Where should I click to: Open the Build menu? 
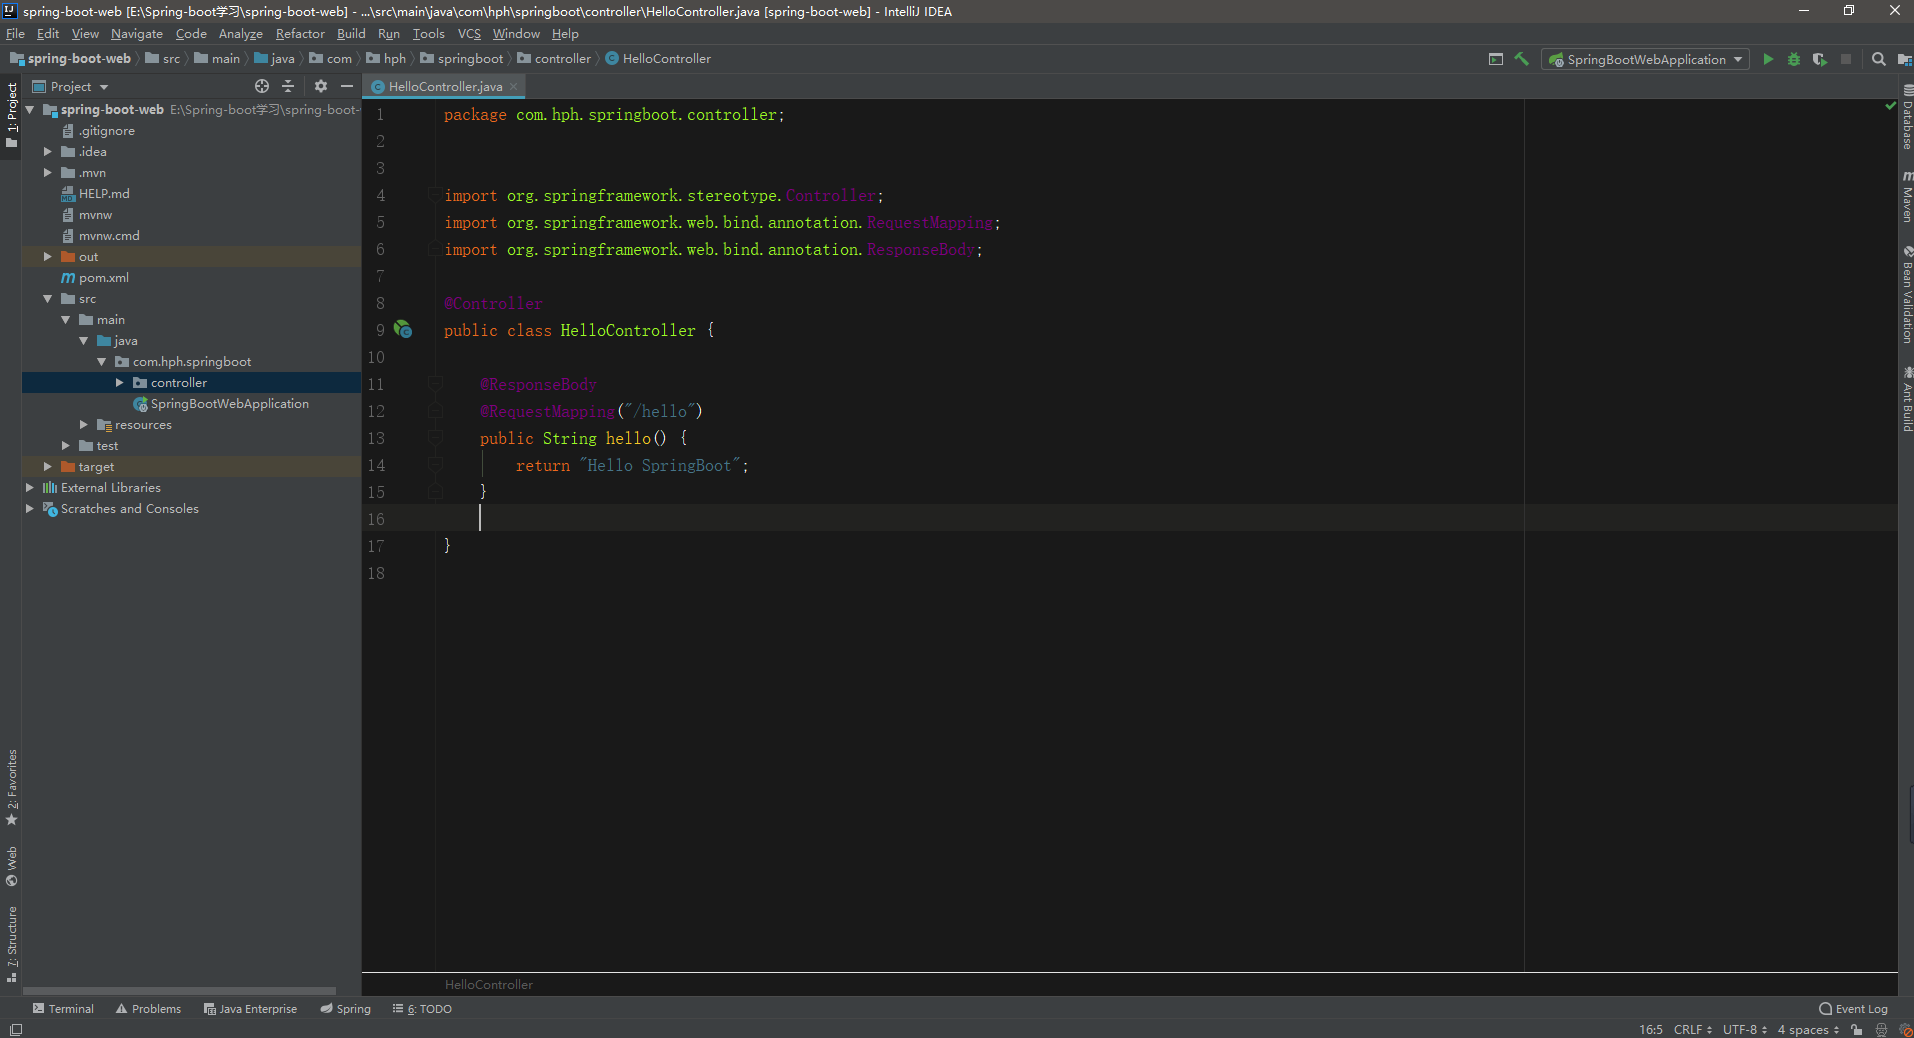pos(351,33)
